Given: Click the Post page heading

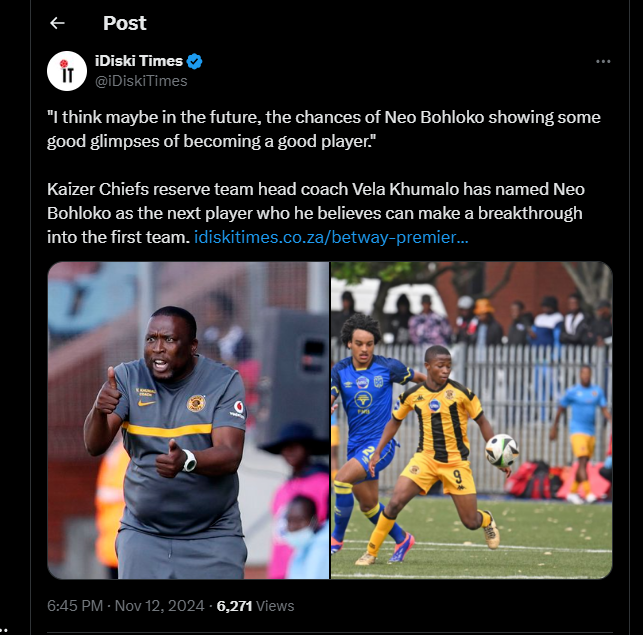Looking at the screenshot, I should 125,22.
